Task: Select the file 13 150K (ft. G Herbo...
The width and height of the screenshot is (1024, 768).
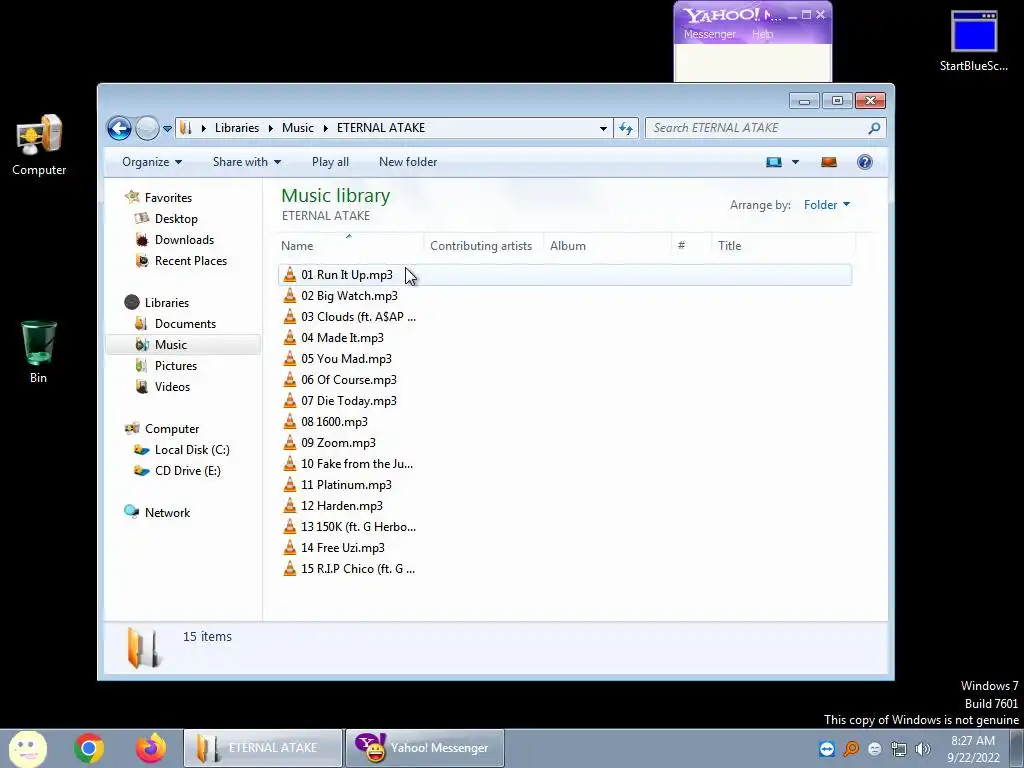Action: tap(358, 526)
